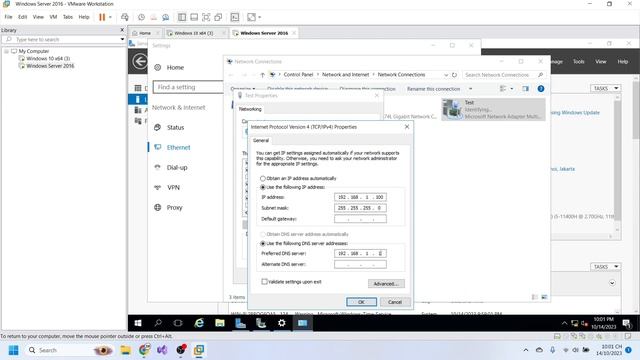Click the Subnet mask field
The image size is (640, 360).
[360, 208]
